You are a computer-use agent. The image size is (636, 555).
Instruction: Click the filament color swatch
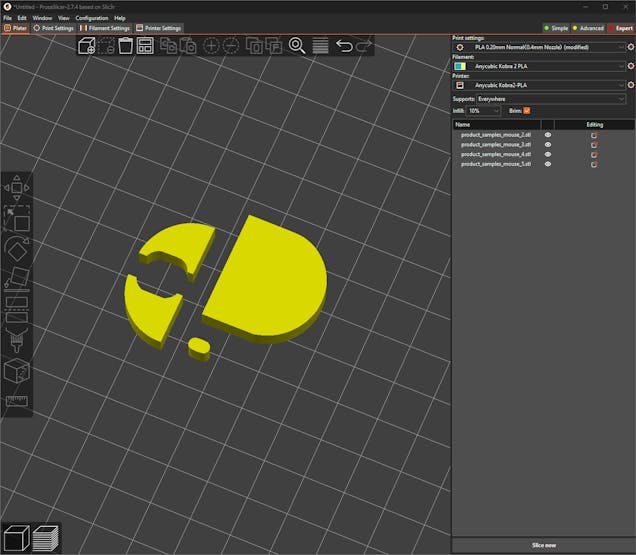tap(460, 66)
